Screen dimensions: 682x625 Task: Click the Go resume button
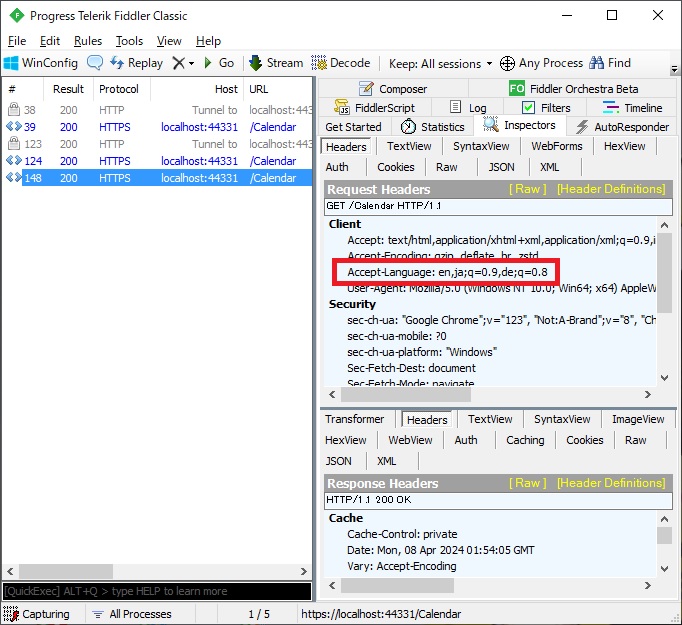pyautogui.click(x=219, y=63)
